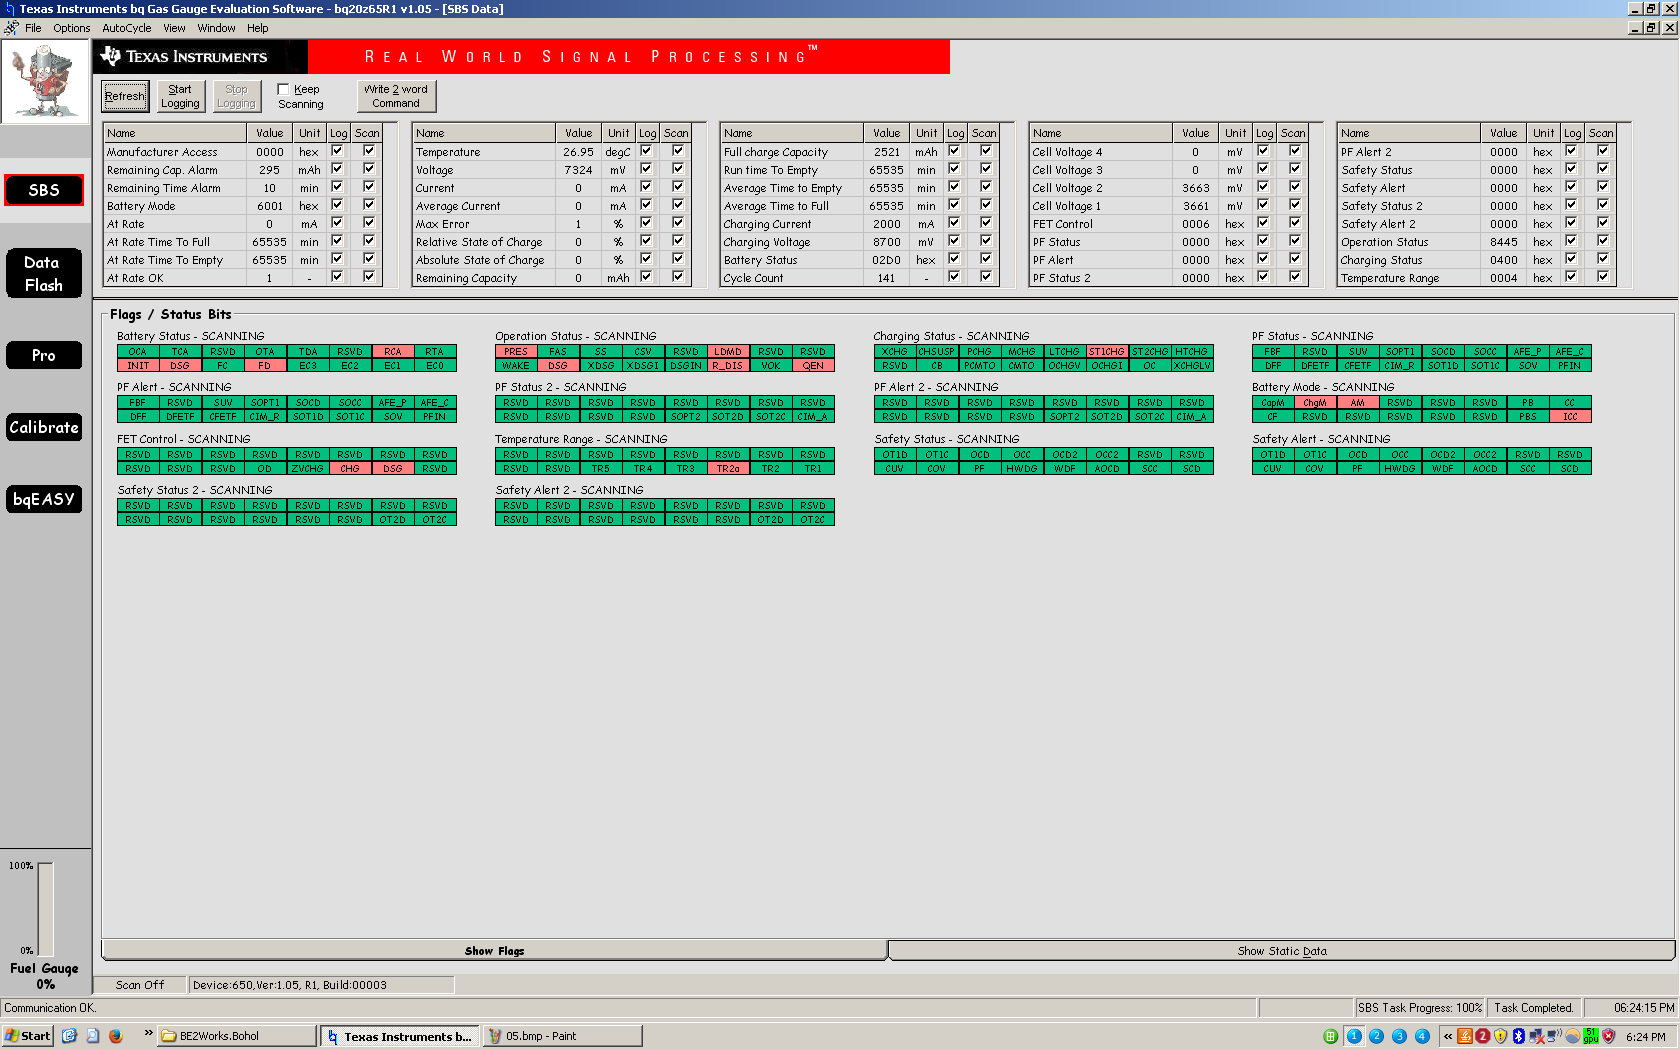Open the Data Flash page

44,273
